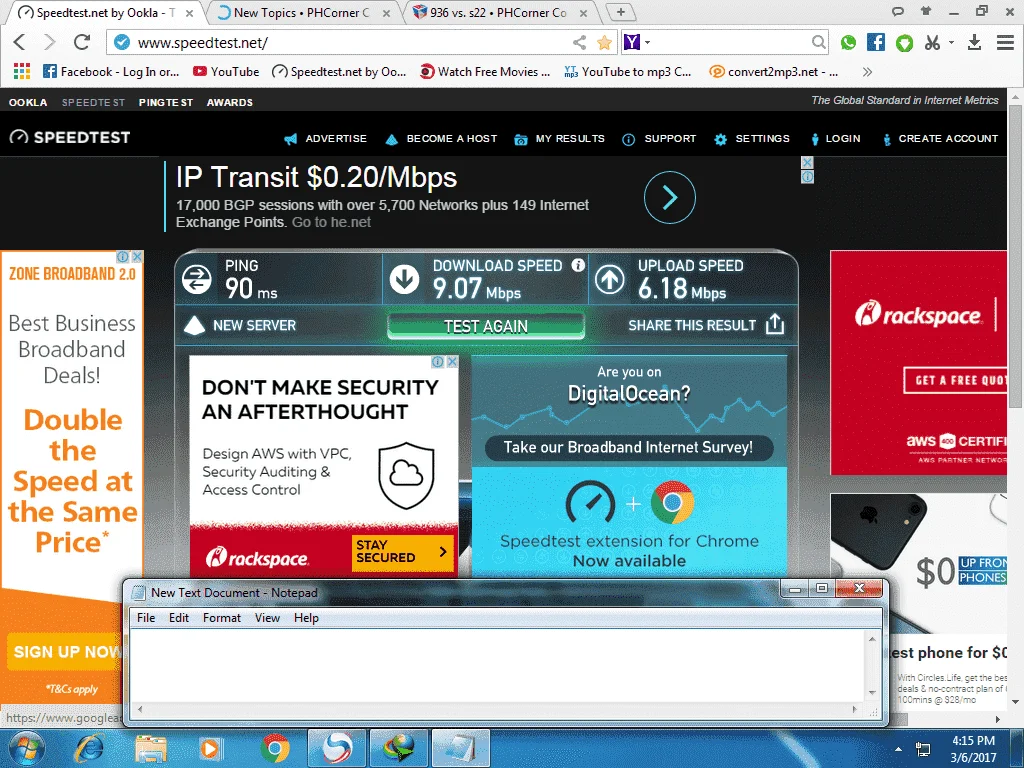
Task: Open the Facebook toolbar icon
Action: point(876,42)
